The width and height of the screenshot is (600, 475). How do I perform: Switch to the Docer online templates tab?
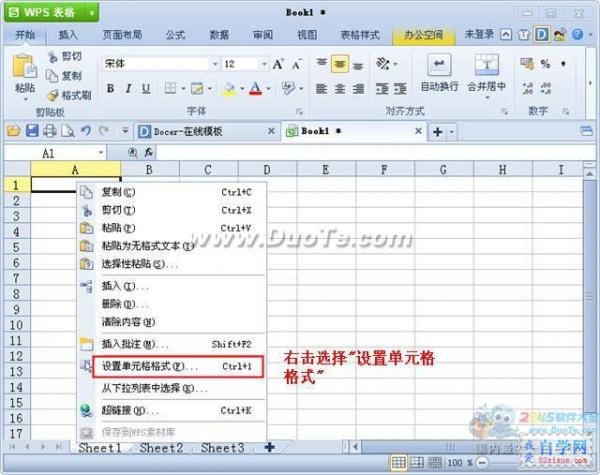click(206, 131)
